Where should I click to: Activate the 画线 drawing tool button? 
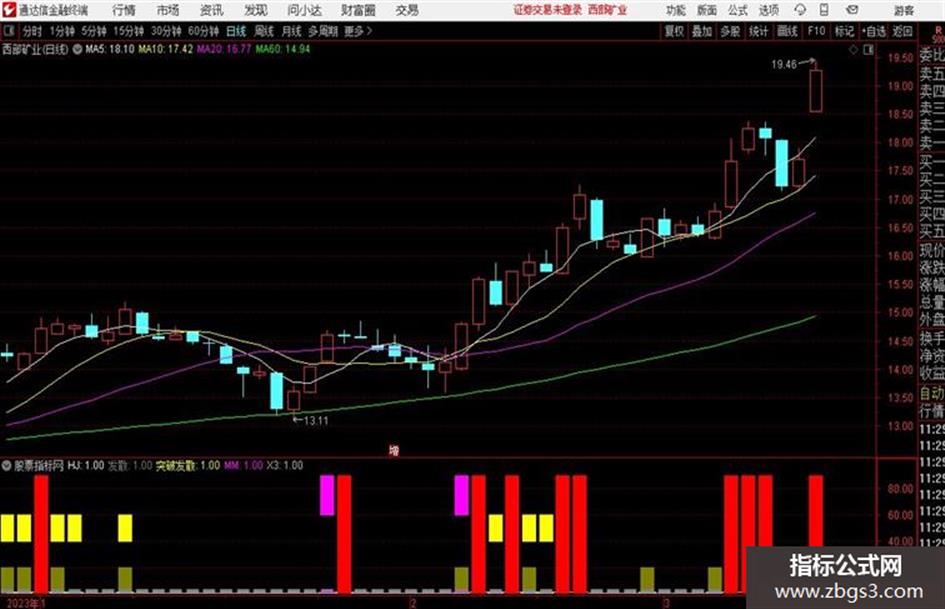[x=787, y=31]
